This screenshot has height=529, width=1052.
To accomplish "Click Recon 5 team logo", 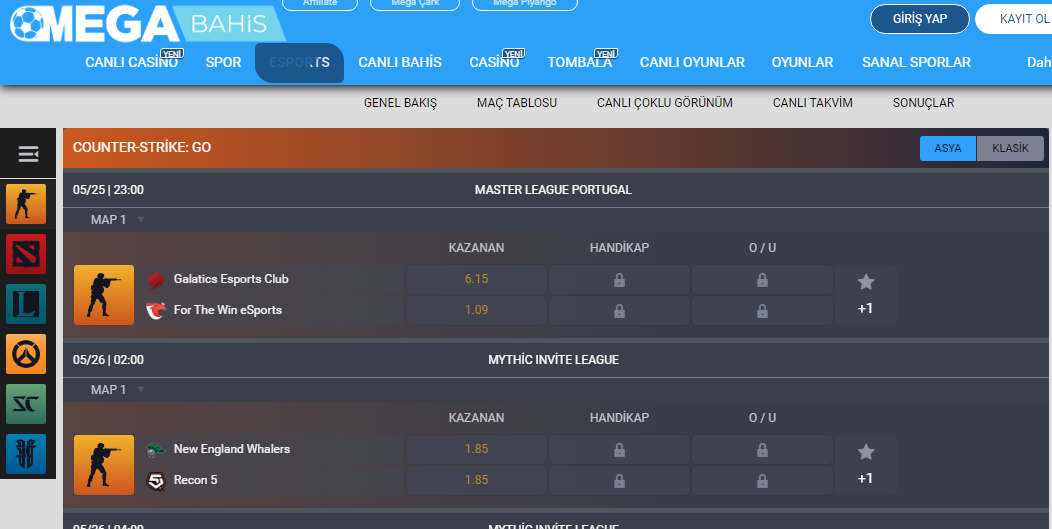I will coord(156,480).
